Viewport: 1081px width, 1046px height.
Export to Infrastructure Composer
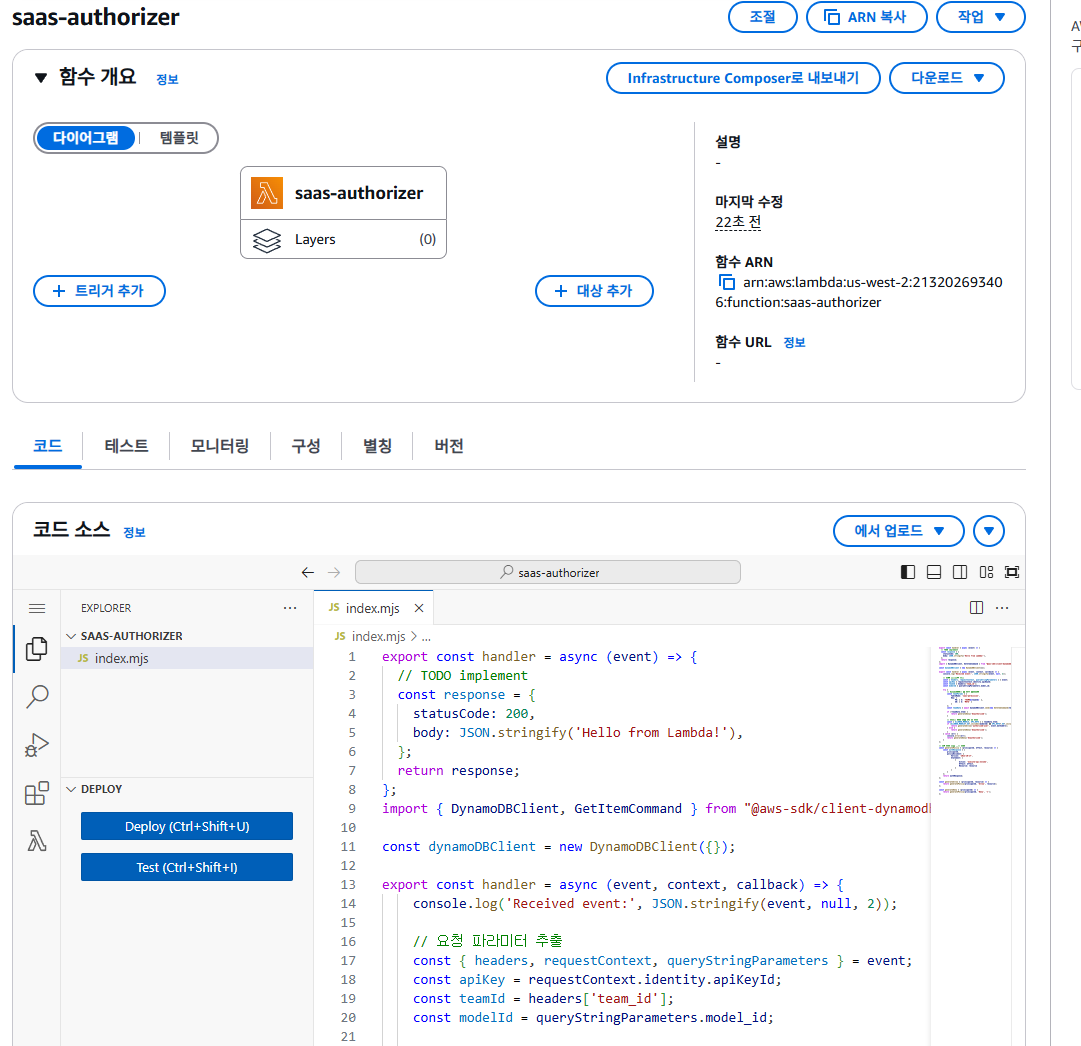tap(743, 78)
